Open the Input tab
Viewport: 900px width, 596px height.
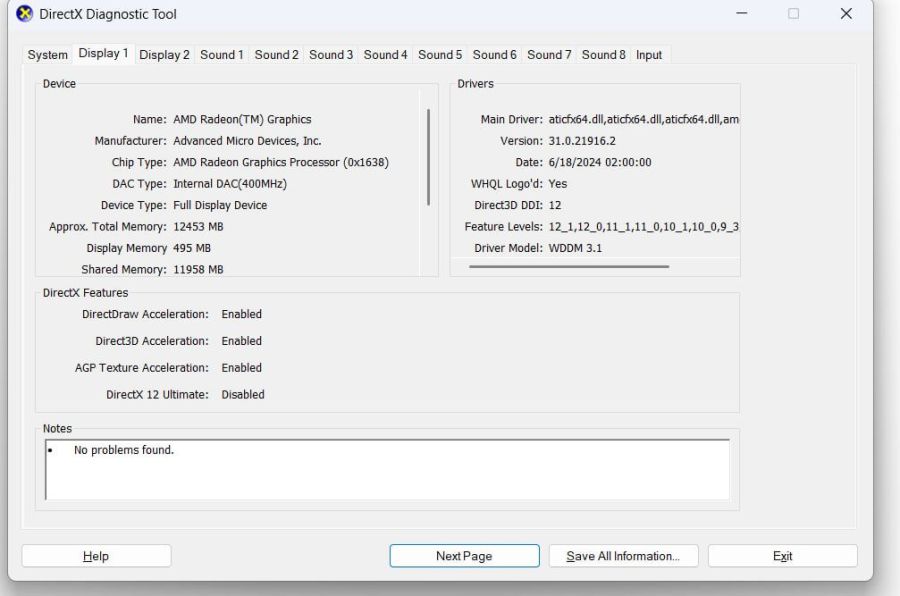(649, 55)
